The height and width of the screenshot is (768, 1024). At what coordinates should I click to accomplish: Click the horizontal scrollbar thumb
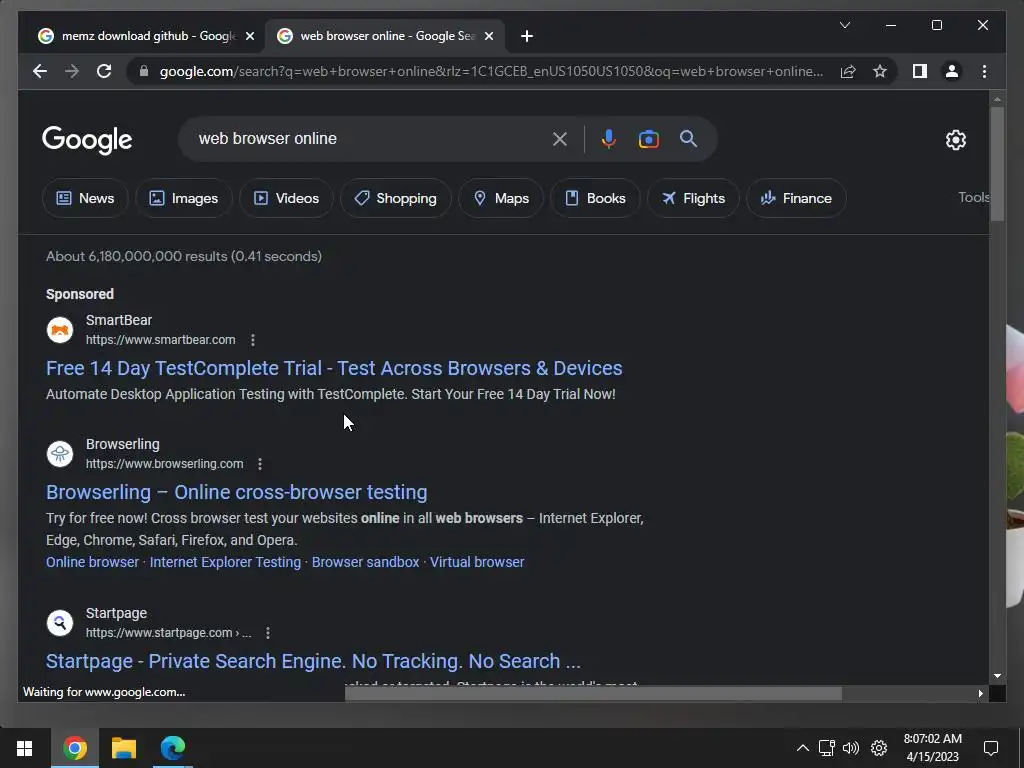593,694
